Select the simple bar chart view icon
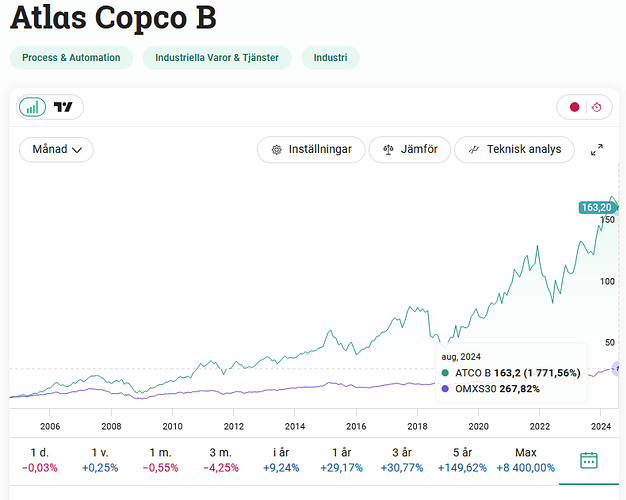 (34, 107)
